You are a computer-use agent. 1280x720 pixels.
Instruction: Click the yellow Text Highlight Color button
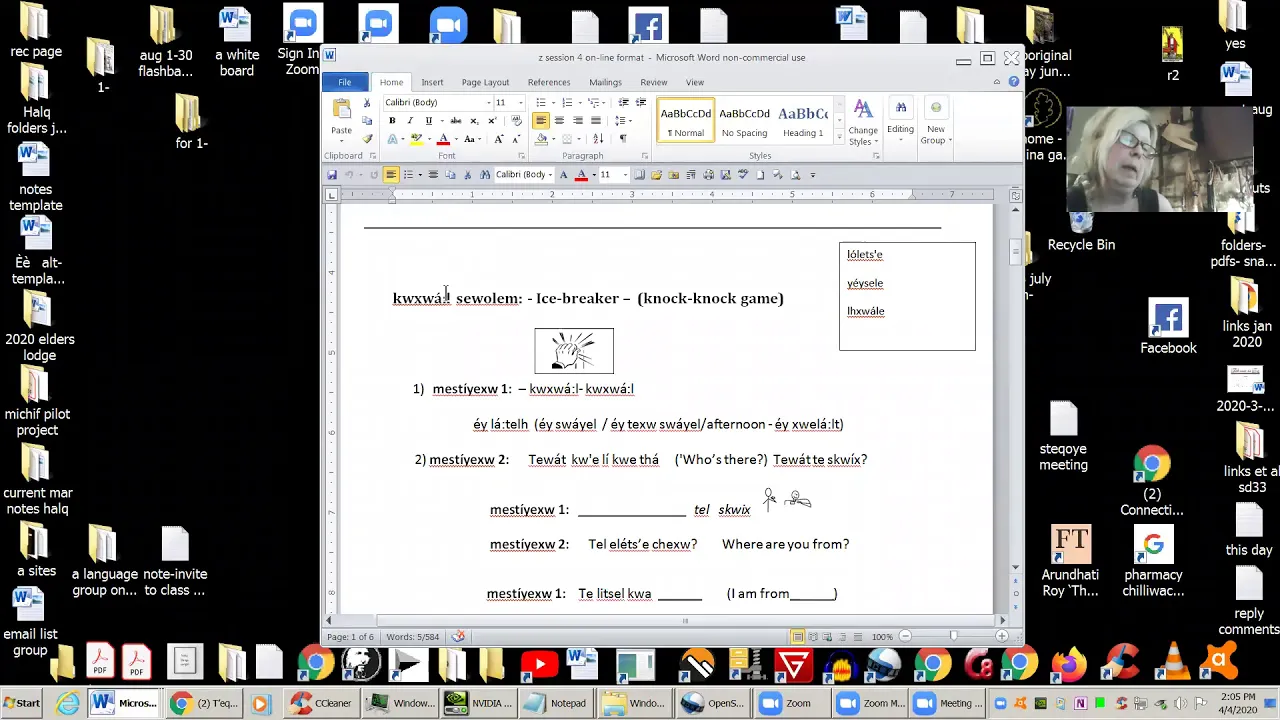[x=419, y=139]
